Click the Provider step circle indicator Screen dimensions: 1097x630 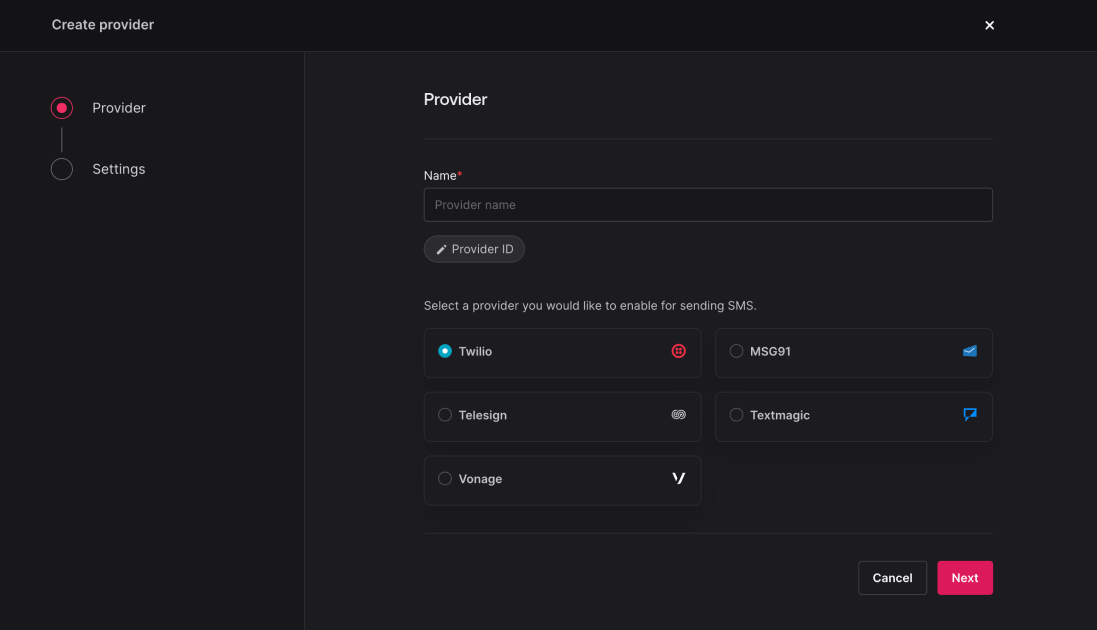[62, 108]
